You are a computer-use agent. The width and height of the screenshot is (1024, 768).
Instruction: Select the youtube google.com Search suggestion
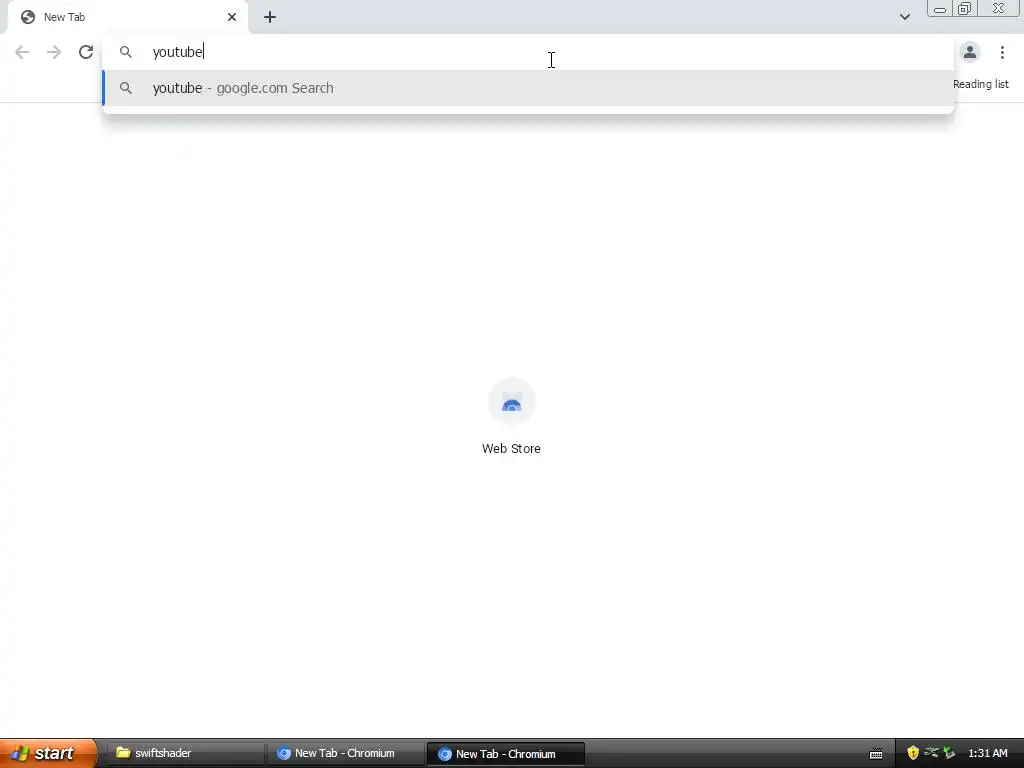click(528, 88)
